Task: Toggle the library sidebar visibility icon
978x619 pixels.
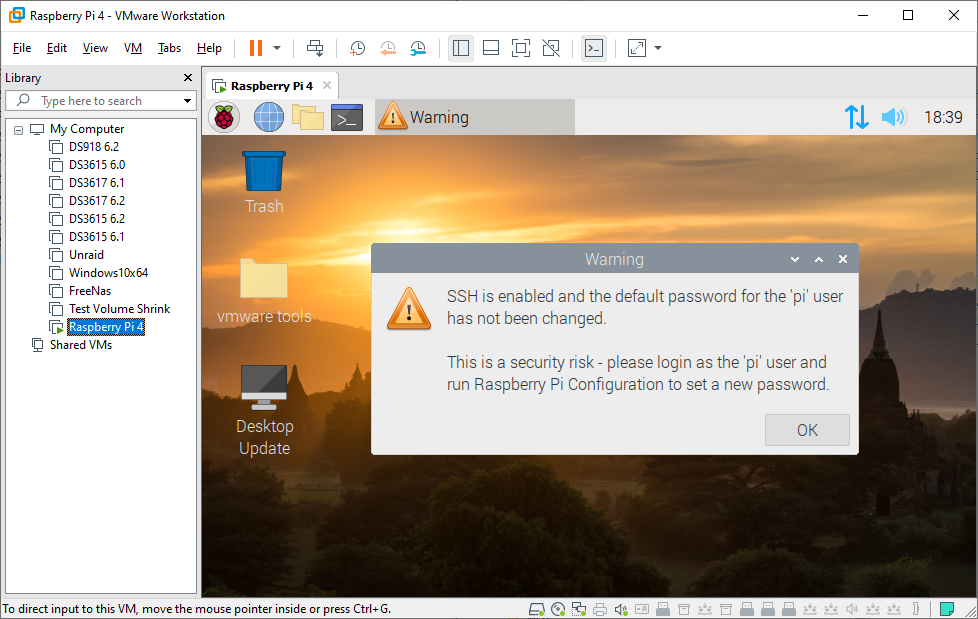Action: 461,48
